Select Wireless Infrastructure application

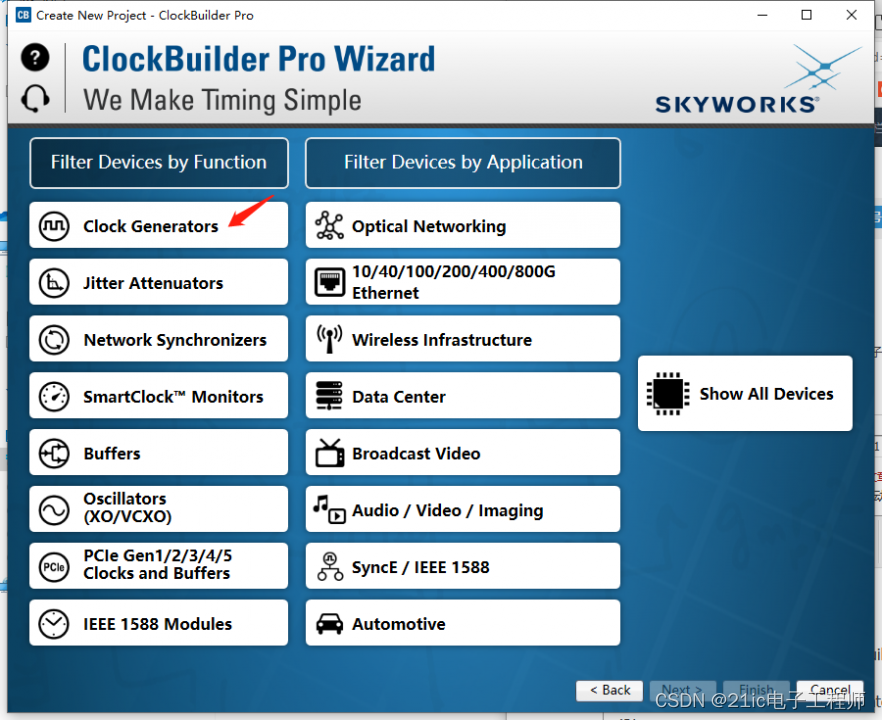463,339
